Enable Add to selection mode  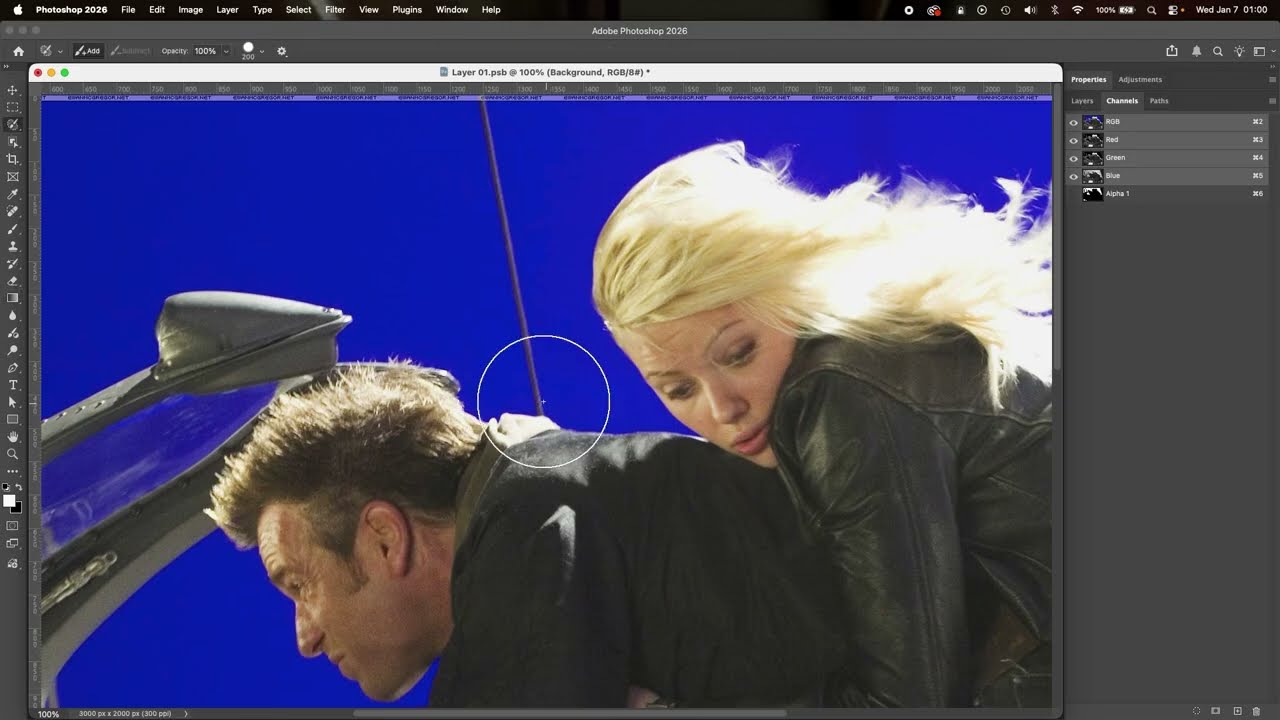[87, 51]
